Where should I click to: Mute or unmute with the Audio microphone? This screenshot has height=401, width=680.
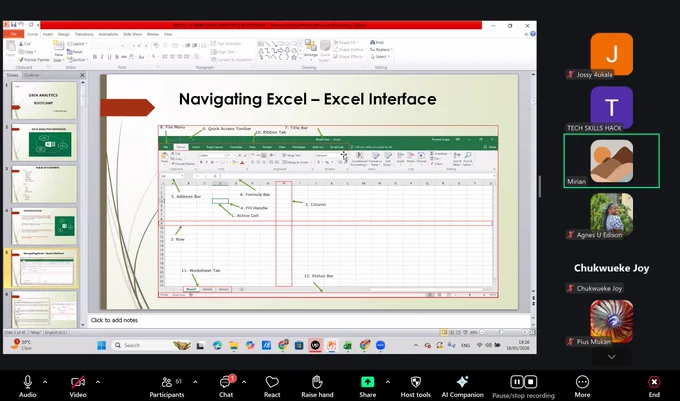pos(27,386)
